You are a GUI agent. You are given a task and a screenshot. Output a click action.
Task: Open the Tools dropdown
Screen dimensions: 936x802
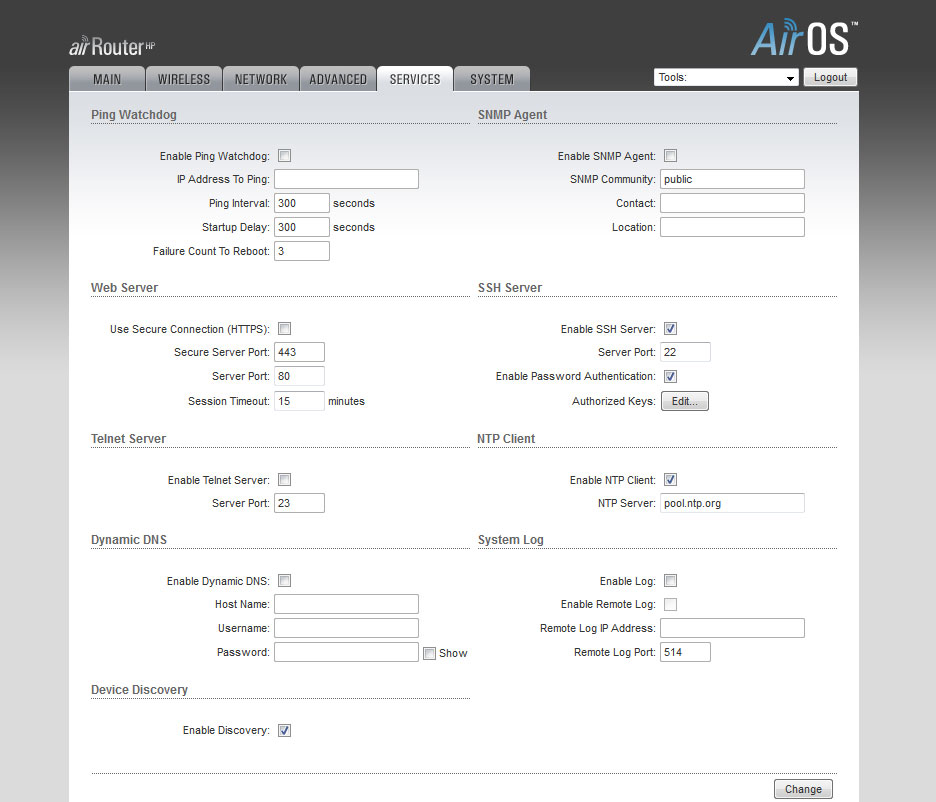coord(726,76)
